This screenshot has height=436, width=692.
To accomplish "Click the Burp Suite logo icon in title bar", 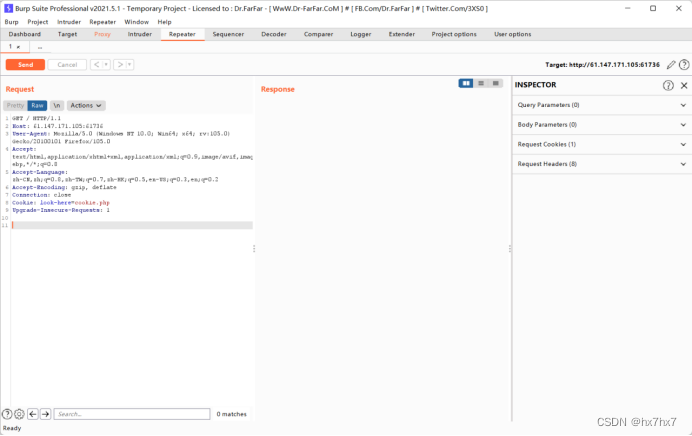I will (x=8, y=8).
